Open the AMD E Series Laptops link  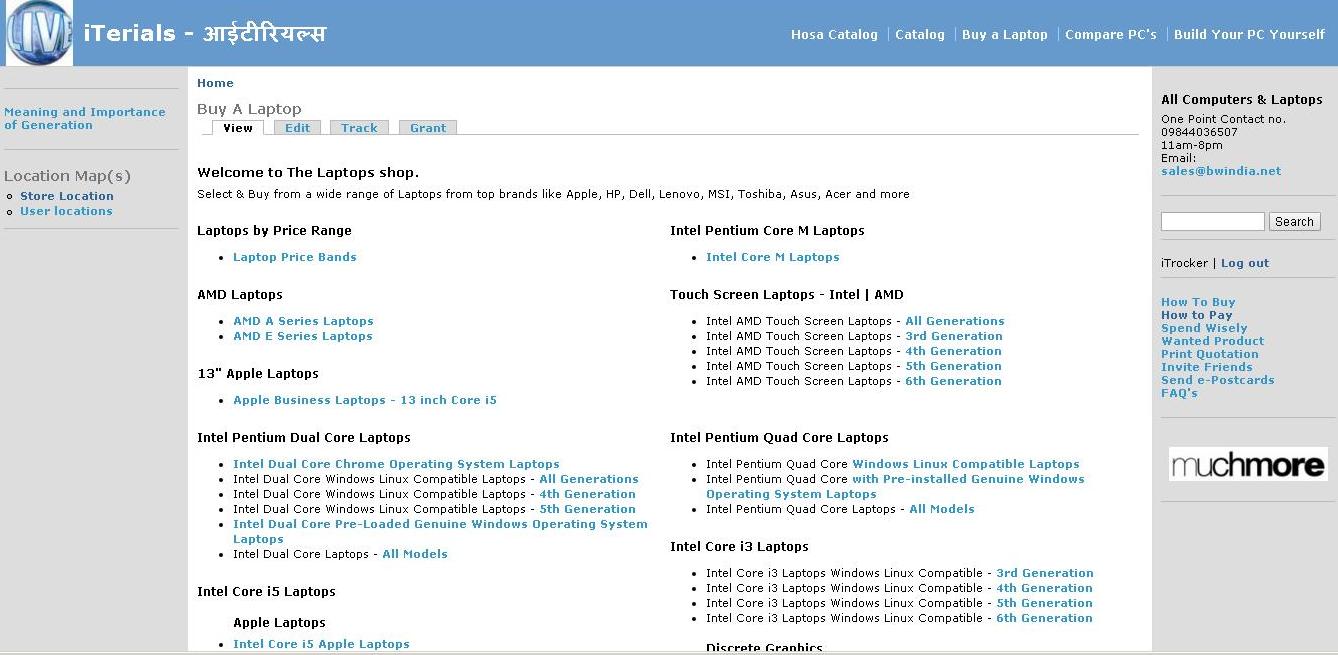(x=303, y=336)
